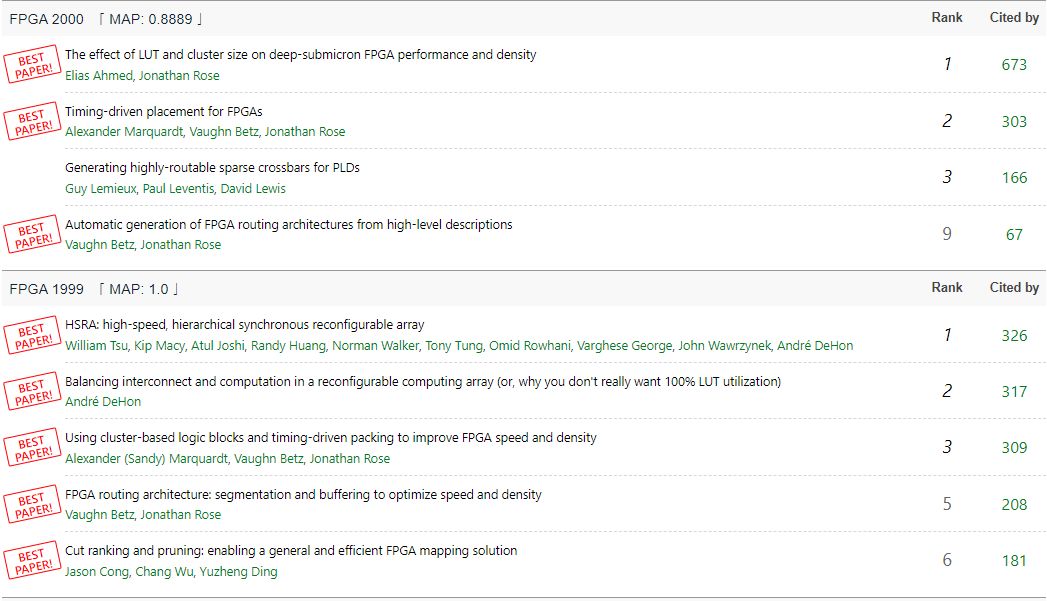Screen dimensions: 1047x601
Task: Click Best Paper badge for Automatic generation paper
Action: click(31, 235)
